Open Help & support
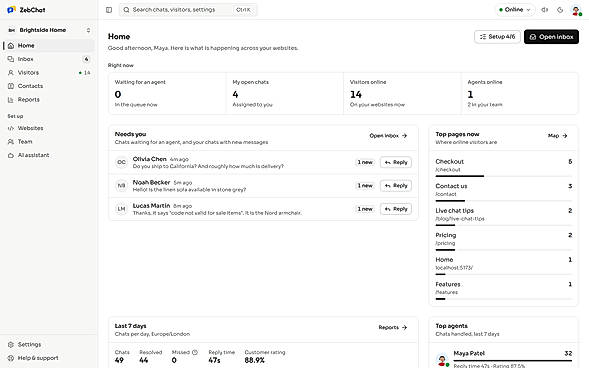 pyautogui.click(x=49, y=358)
